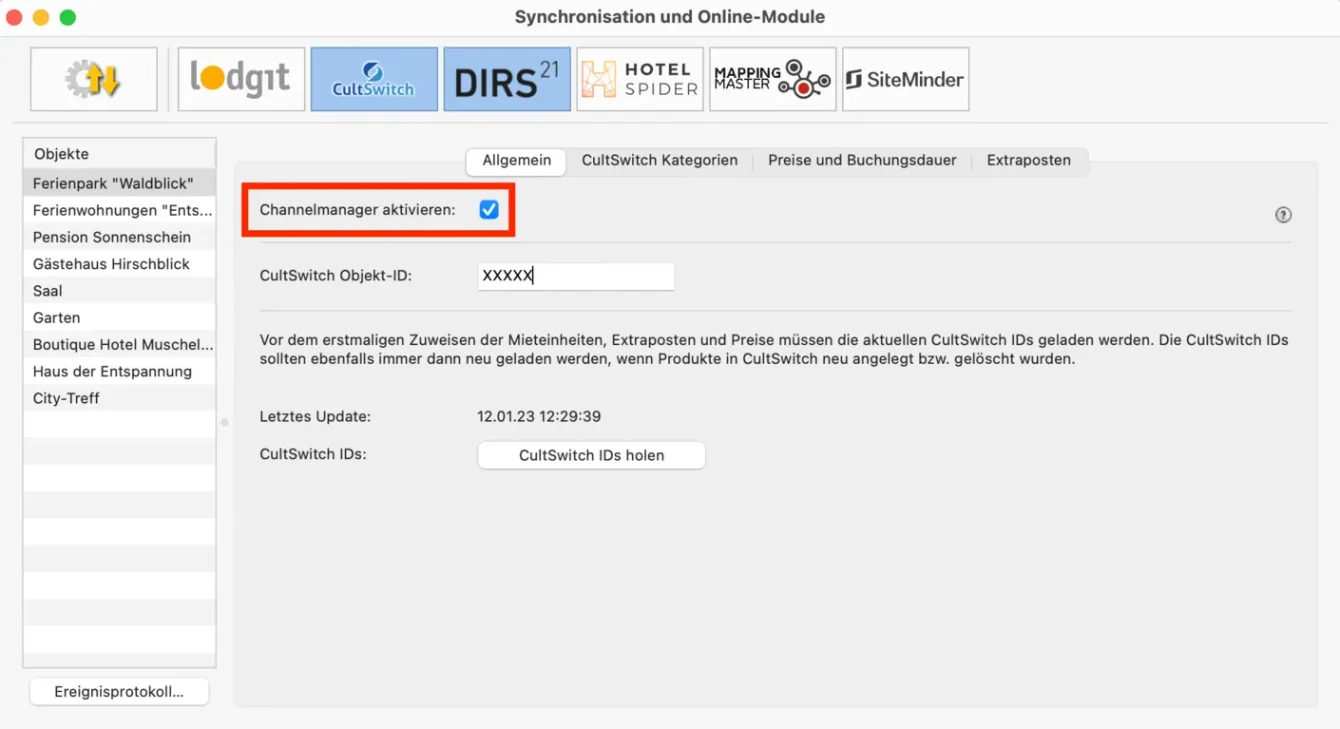The image size is (1340, 729).
Task: Minimize the window with yellow button
Action: (x=41, y=17)
